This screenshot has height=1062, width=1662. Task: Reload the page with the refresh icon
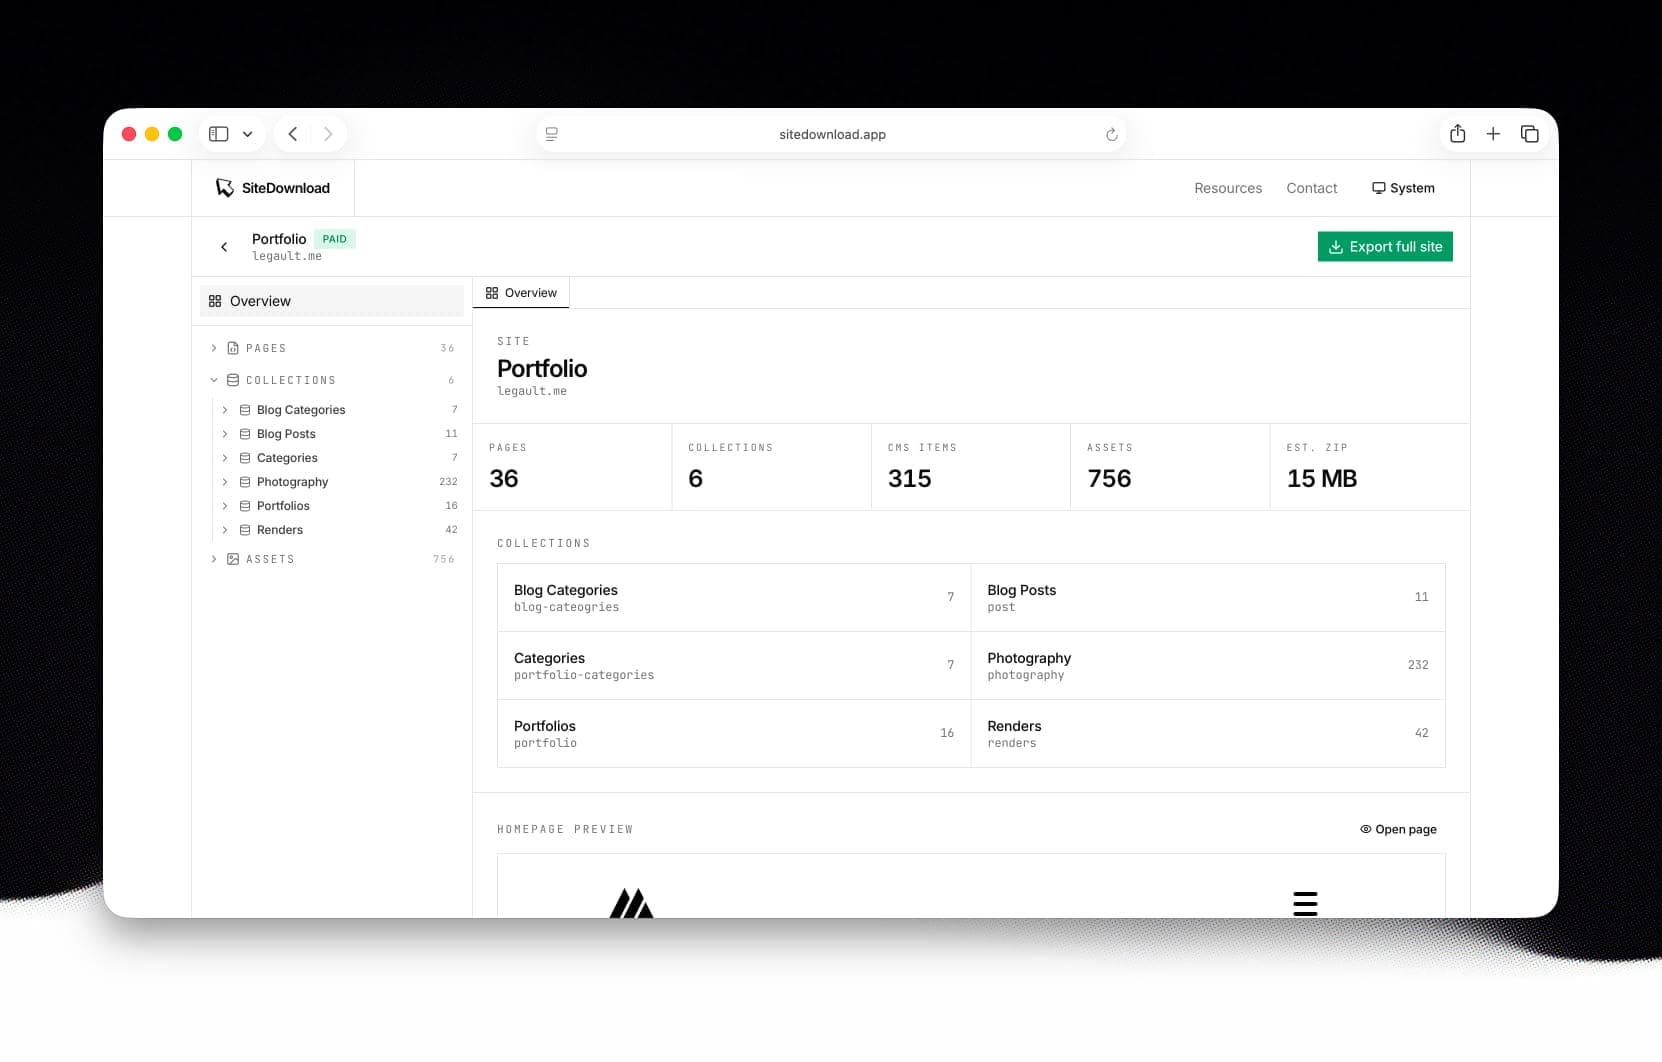[x=1111, y=134]
